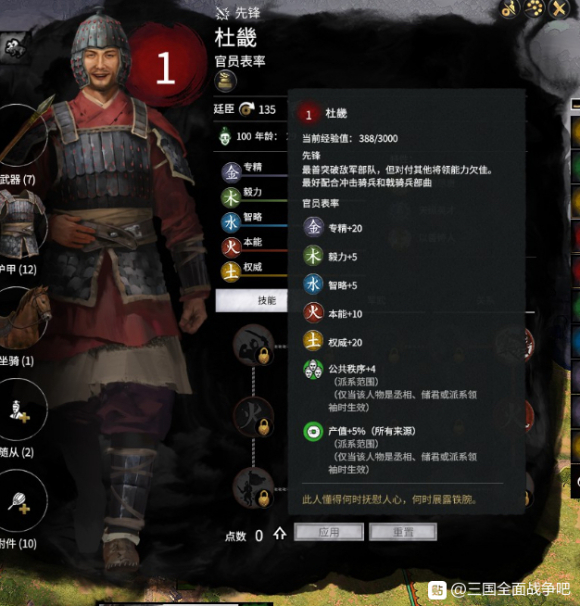The image size is (580, 606).
Task: Click the 应用 apply button
Action: (329, 532)
